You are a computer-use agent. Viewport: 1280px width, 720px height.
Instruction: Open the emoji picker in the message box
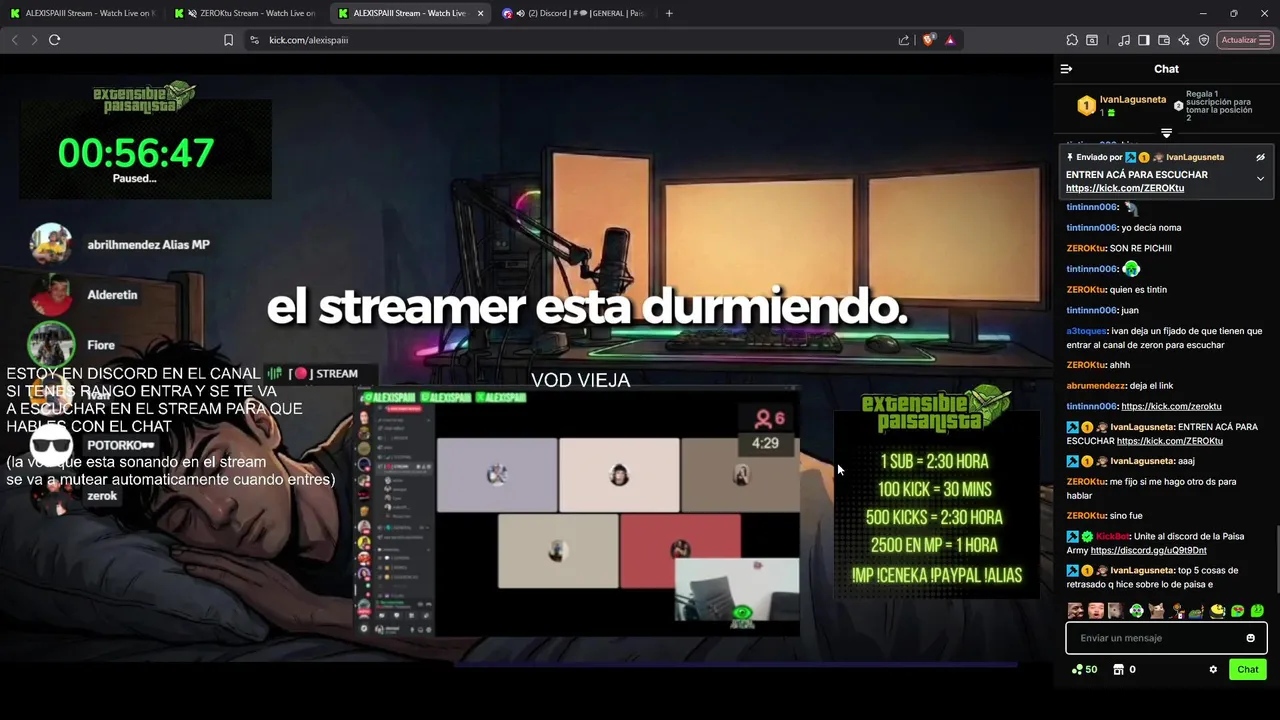1250,638
